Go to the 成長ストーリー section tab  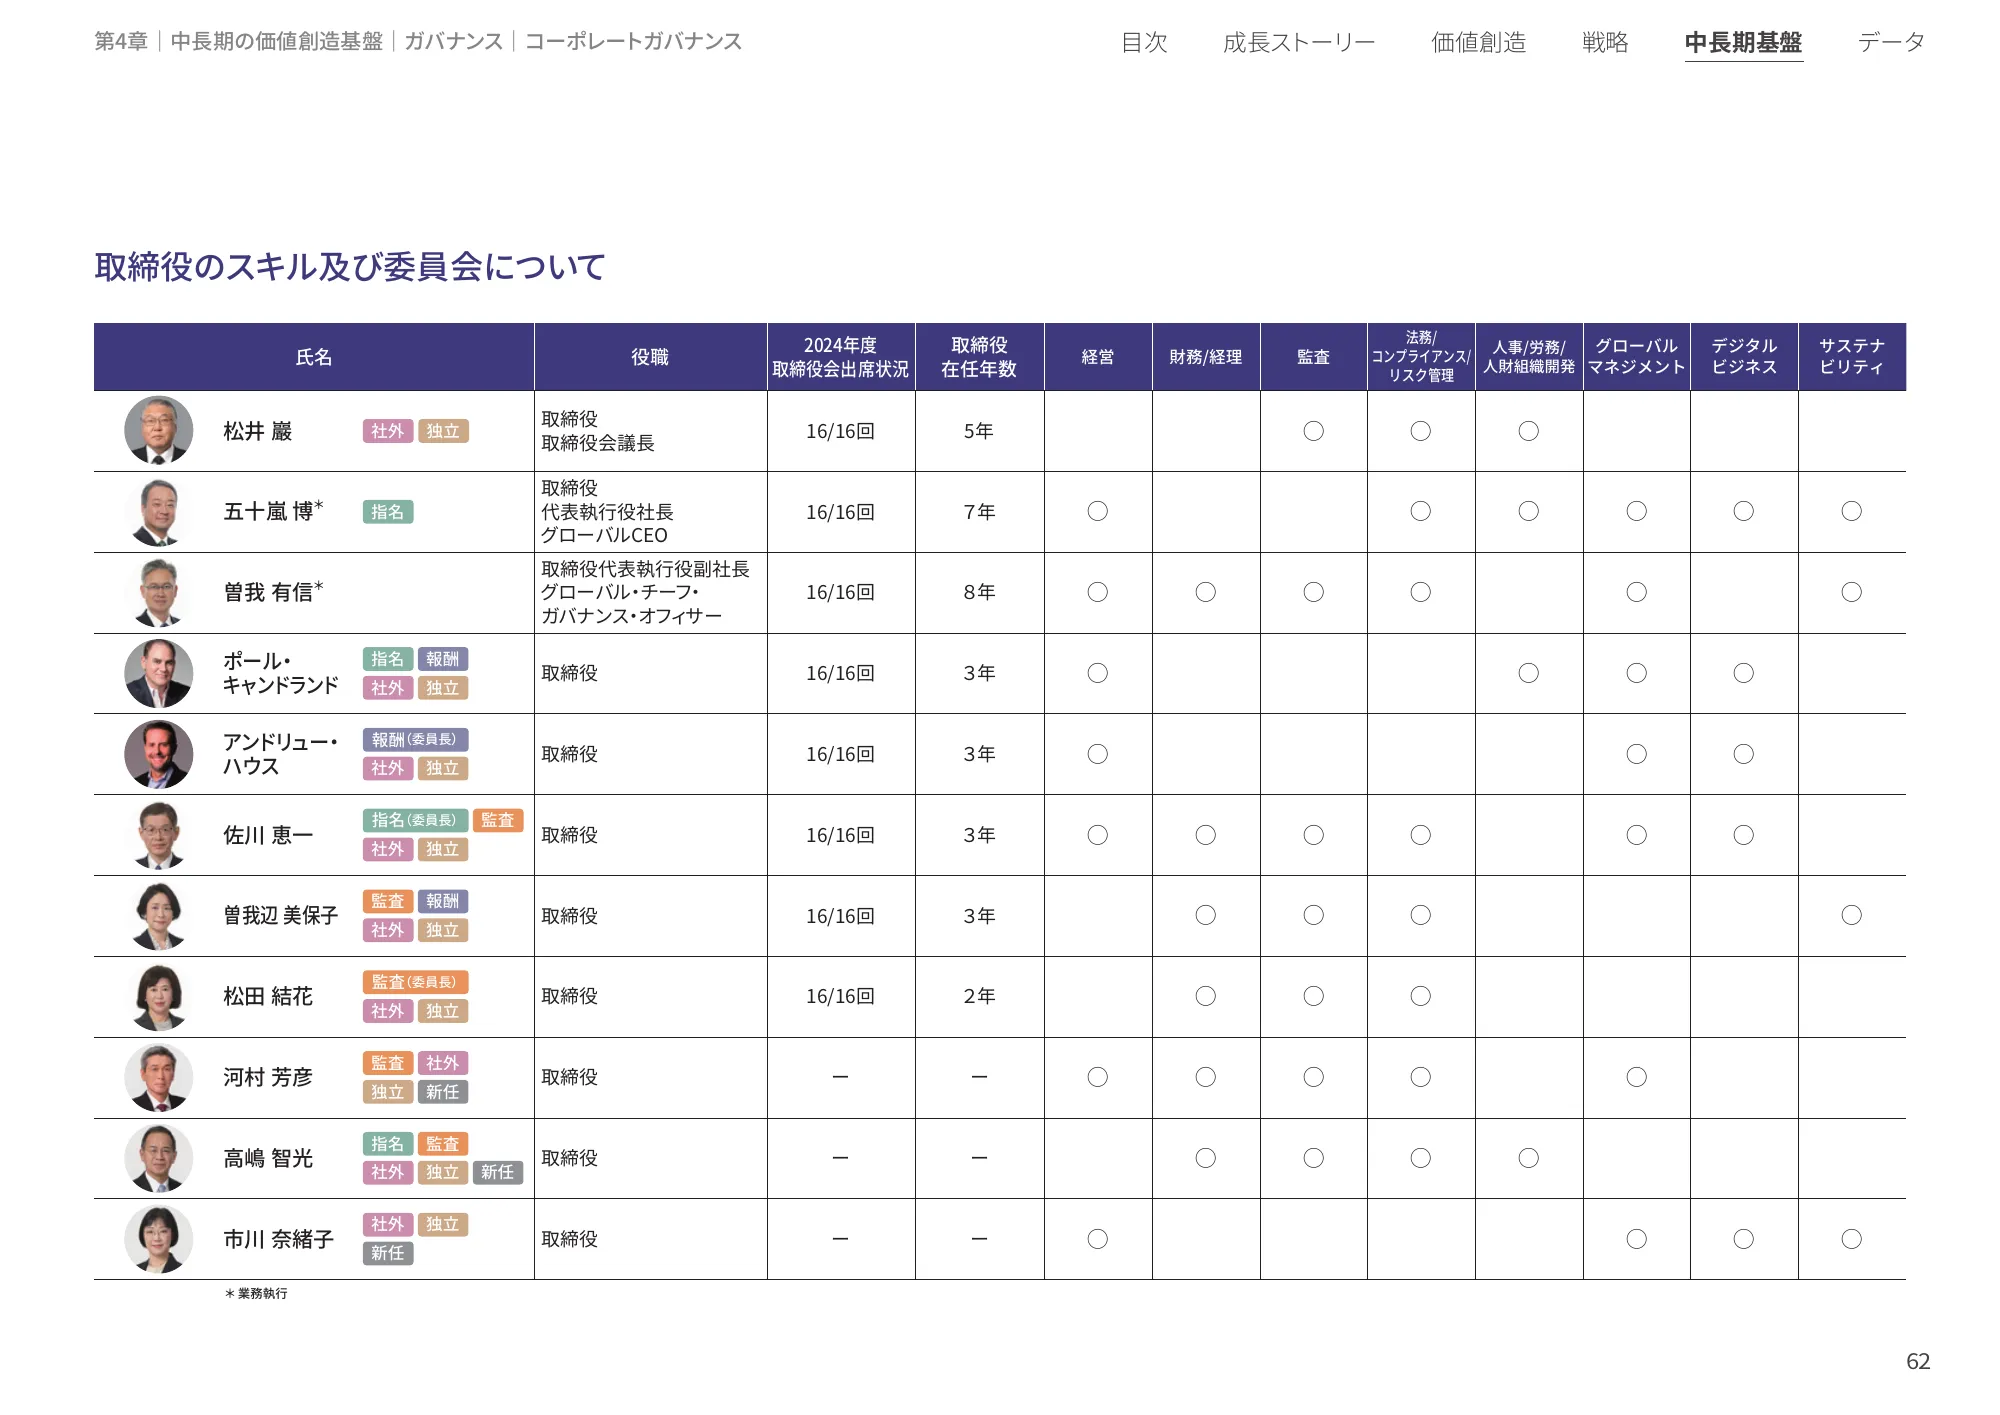click(1298, 42)
